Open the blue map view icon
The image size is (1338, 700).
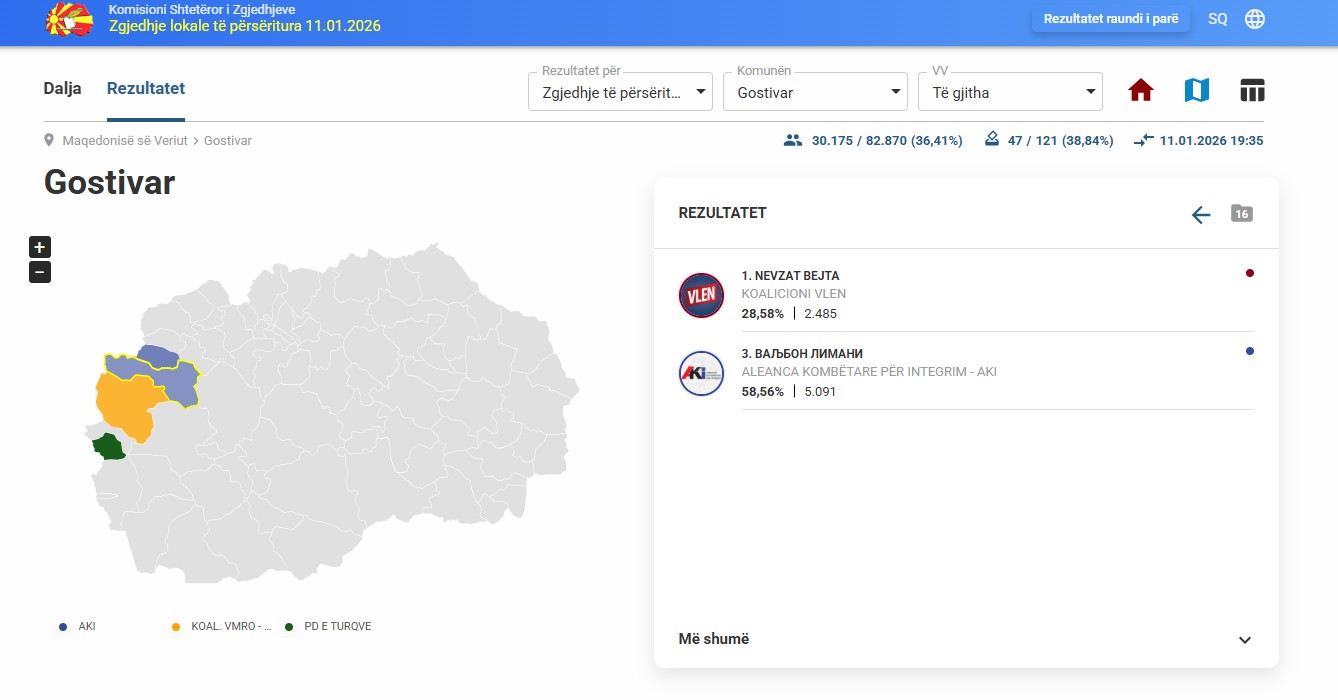pyautogui.click(x=1196, y=91)
